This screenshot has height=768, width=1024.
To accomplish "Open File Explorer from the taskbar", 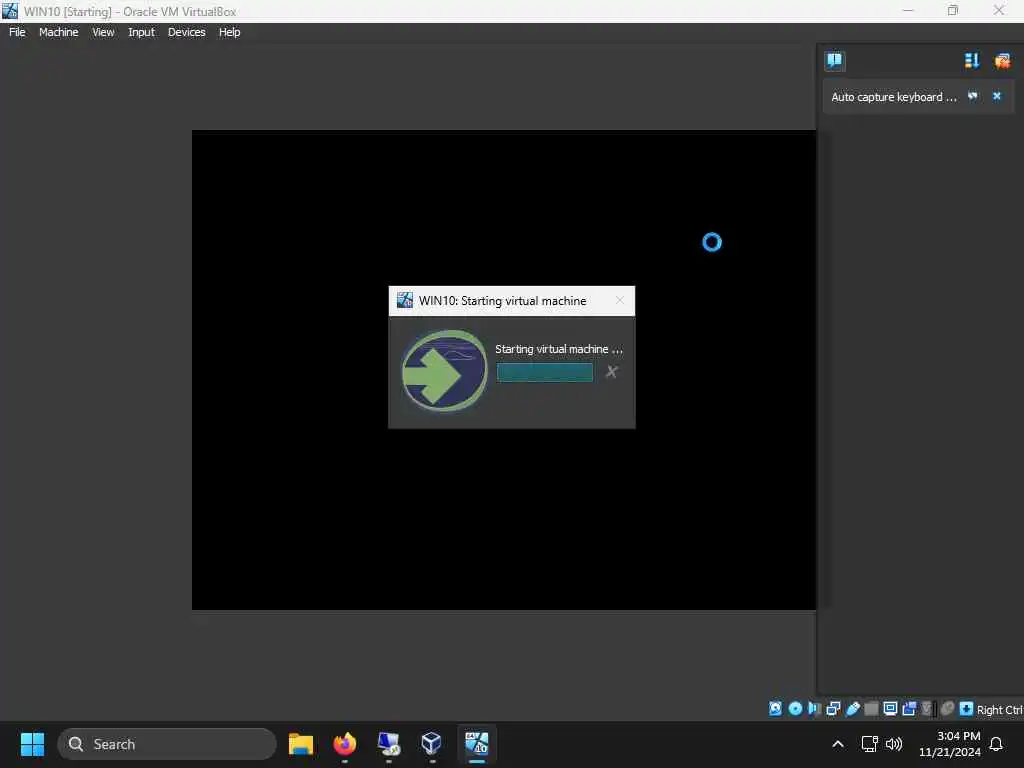I will click(300, 744).
